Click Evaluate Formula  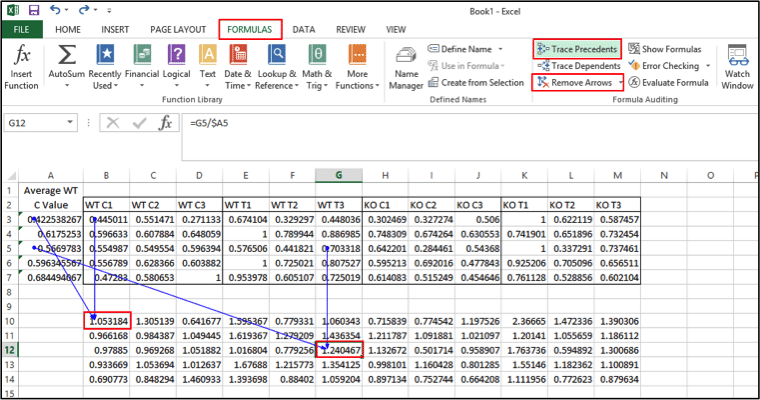tap(668, 82)
